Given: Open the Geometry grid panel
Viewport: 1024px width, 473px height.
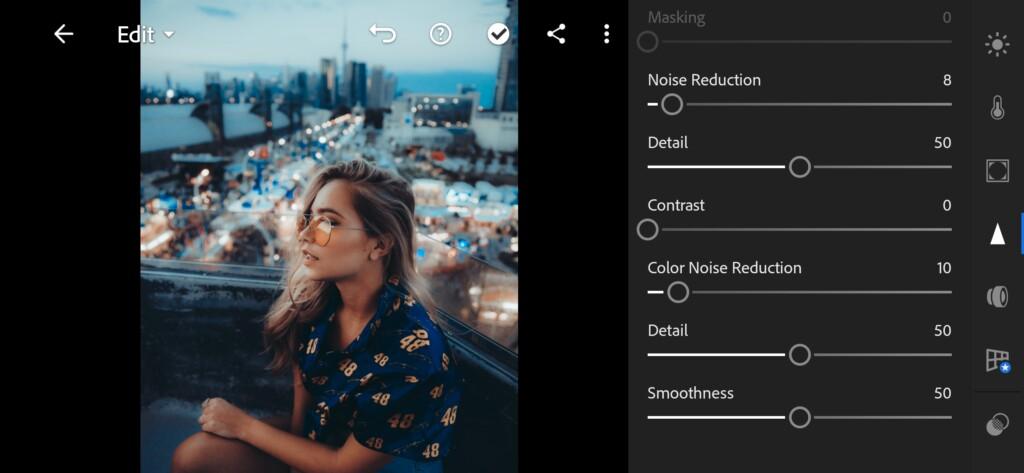Looking at the screenshot, I should tap(998, 361).
